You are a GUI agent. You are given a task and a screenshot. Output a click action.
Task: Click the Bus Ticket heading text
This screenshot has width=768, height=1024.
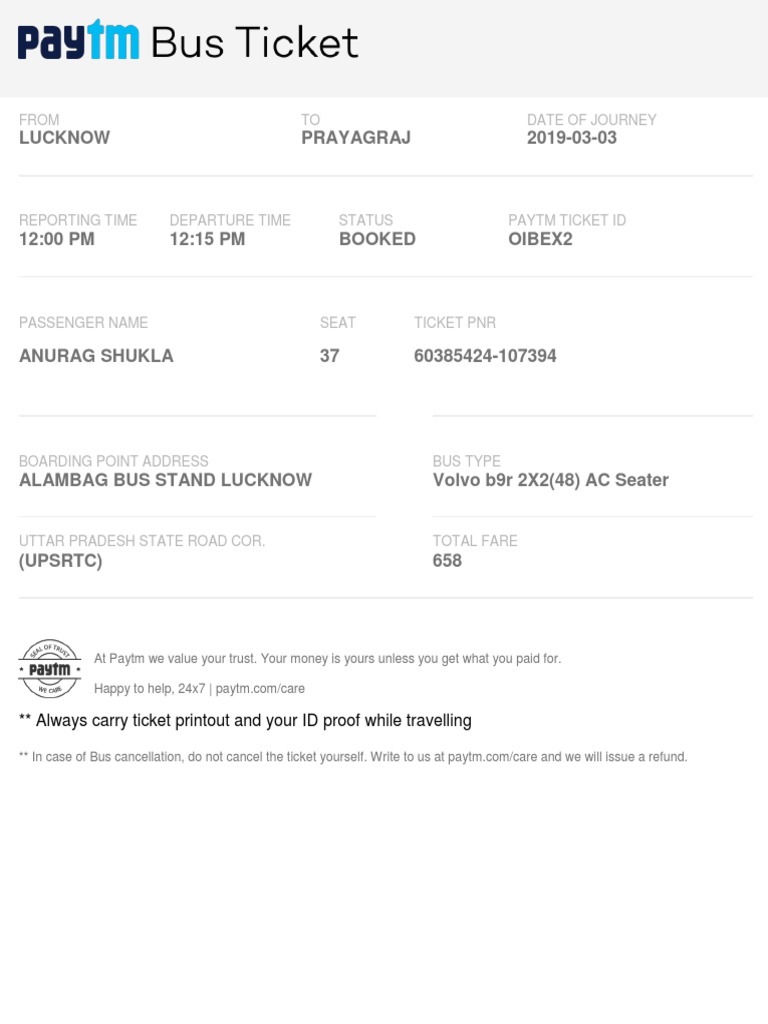254,42
